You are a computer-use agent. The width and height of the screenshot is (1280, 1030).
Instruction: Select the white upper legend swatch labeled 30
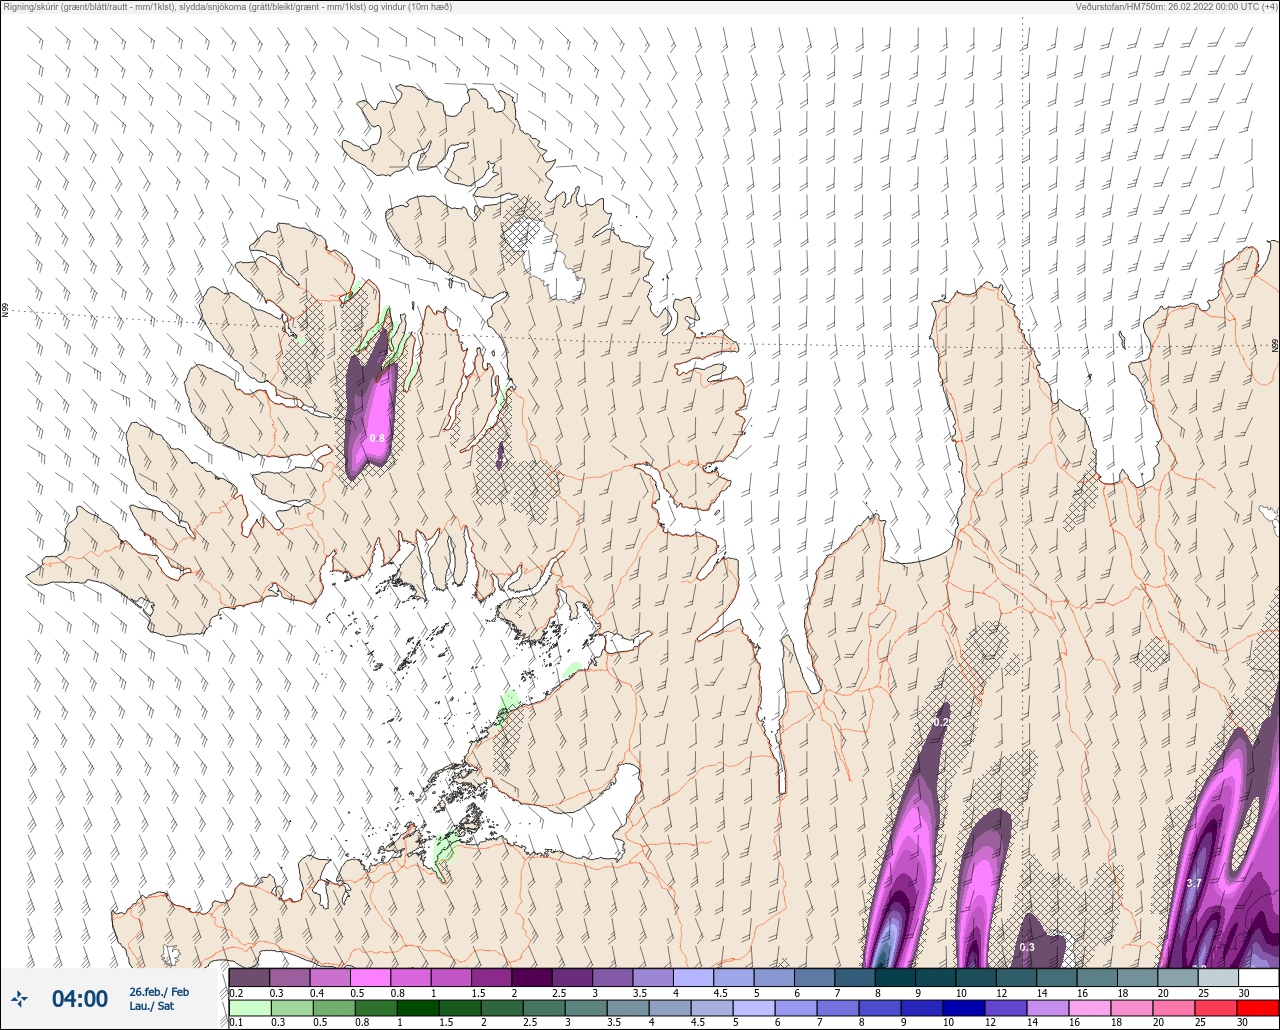1258,977
